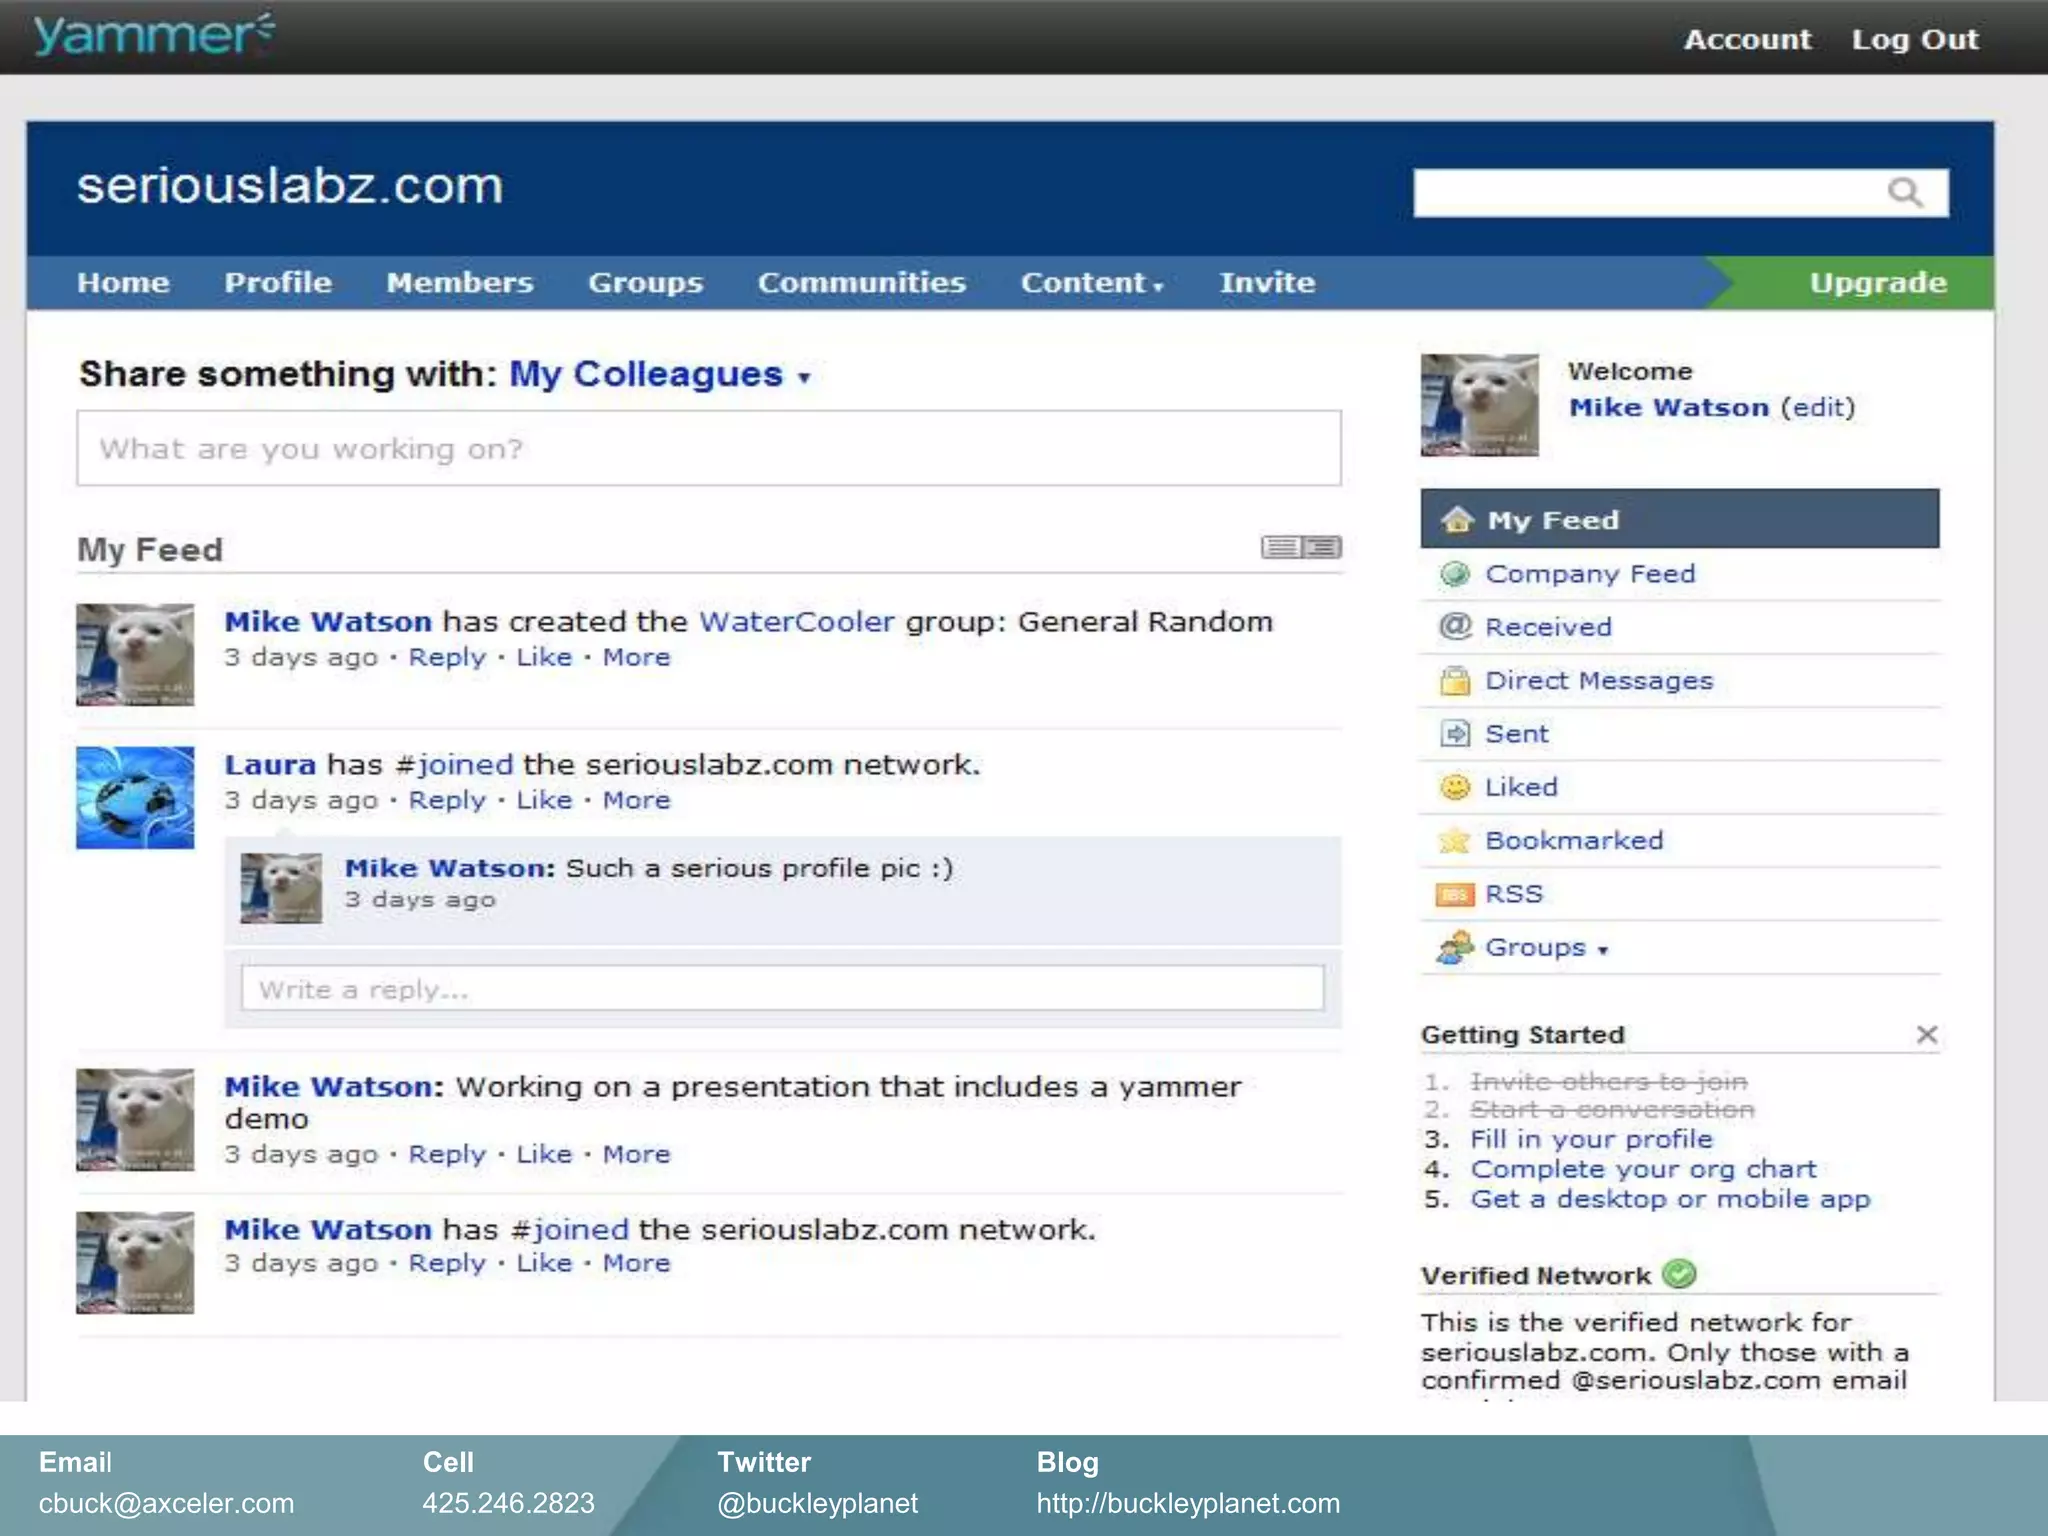Open More on Mike Watson's joined post
The width and height of the screenshot is (2048, 1536).
(636, 1263)
